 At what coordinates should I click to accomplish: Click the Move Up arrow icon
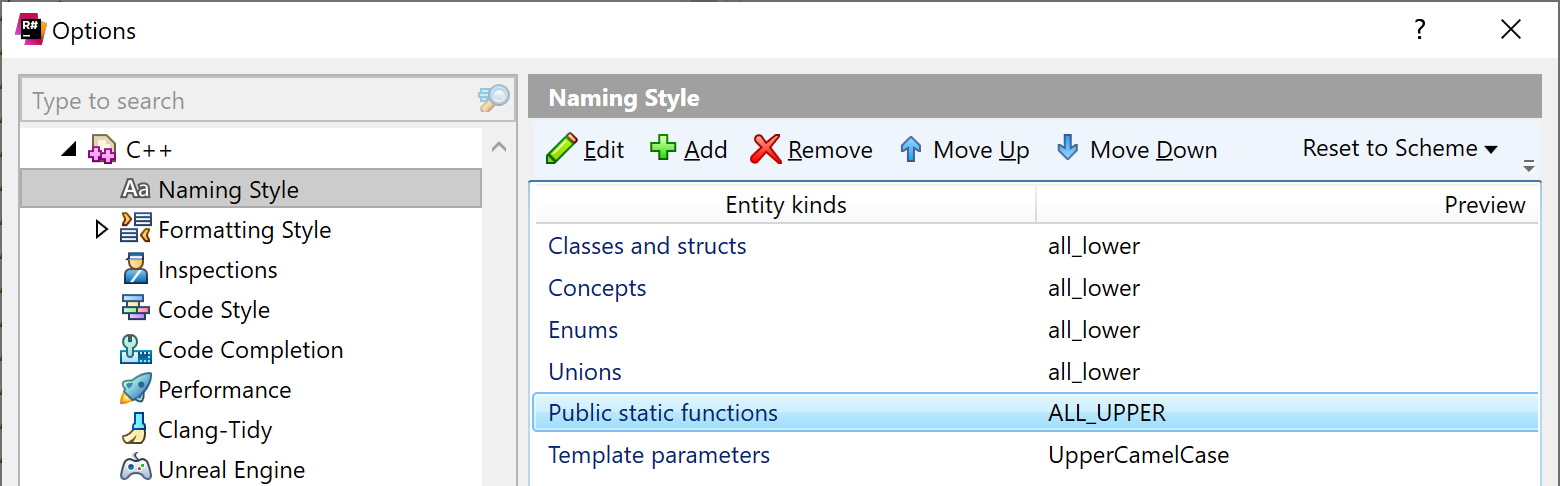pos(910,150)
